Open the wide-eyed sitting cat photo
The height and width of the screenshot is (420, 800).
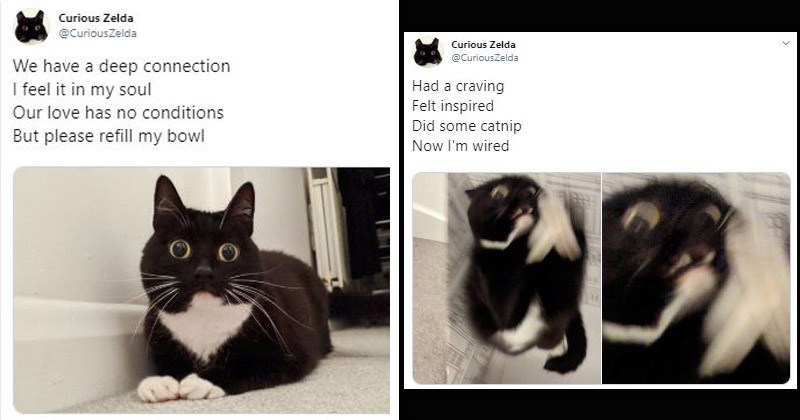coord(201,290)
